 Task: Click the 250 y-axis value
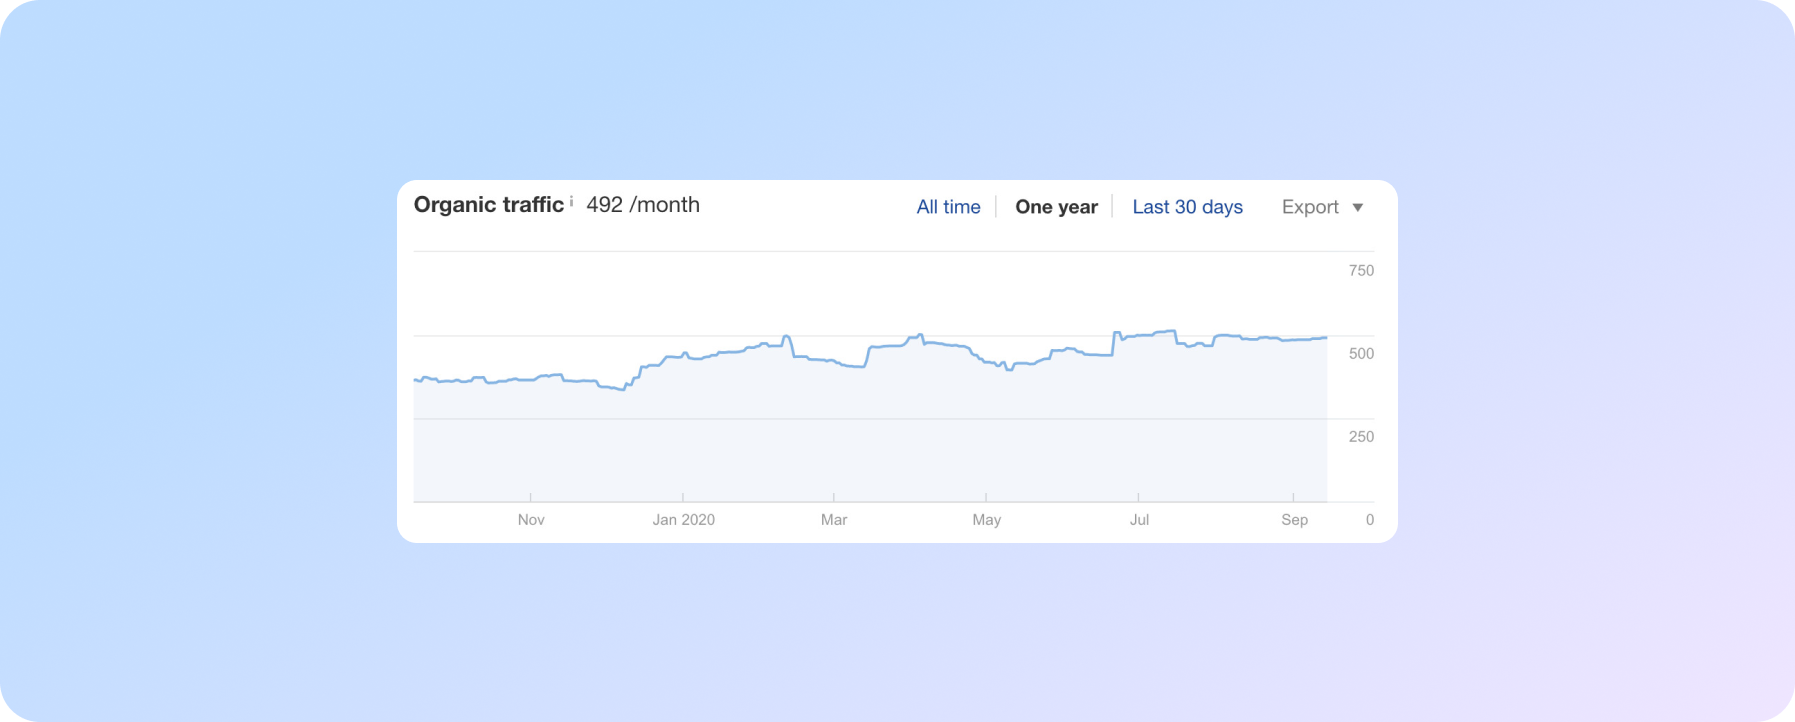tap(1361, 437)
